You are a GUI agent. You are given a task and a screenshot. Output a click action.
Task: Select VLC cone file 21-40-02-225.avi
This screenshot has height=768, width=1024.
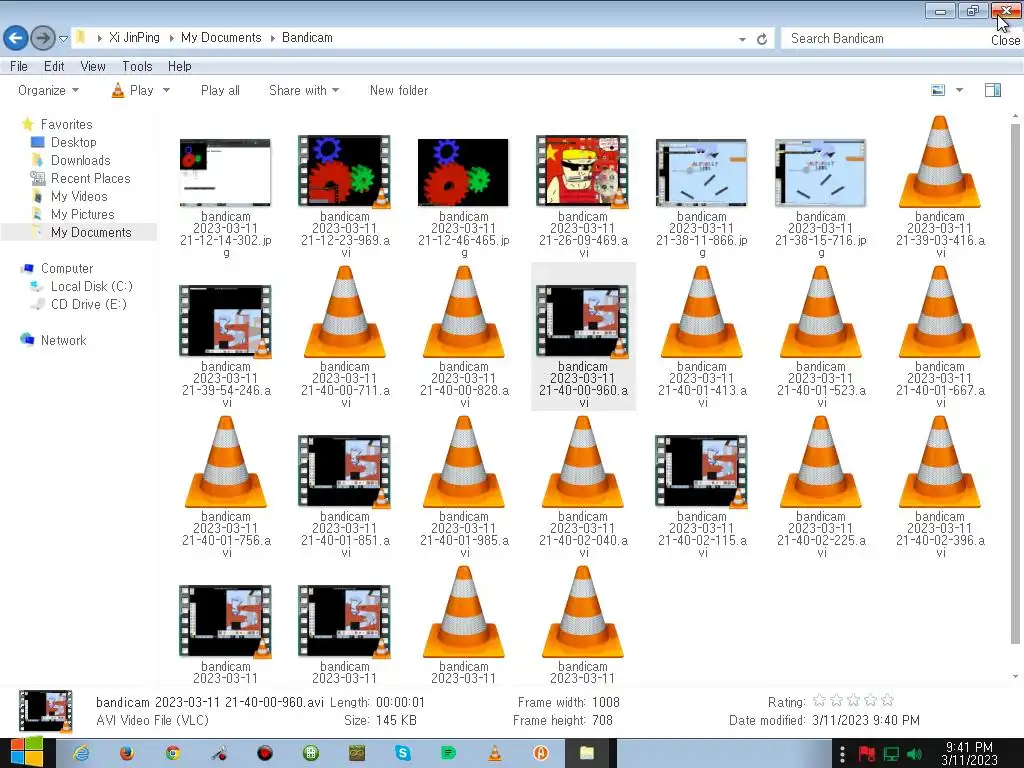pos(820,462)
